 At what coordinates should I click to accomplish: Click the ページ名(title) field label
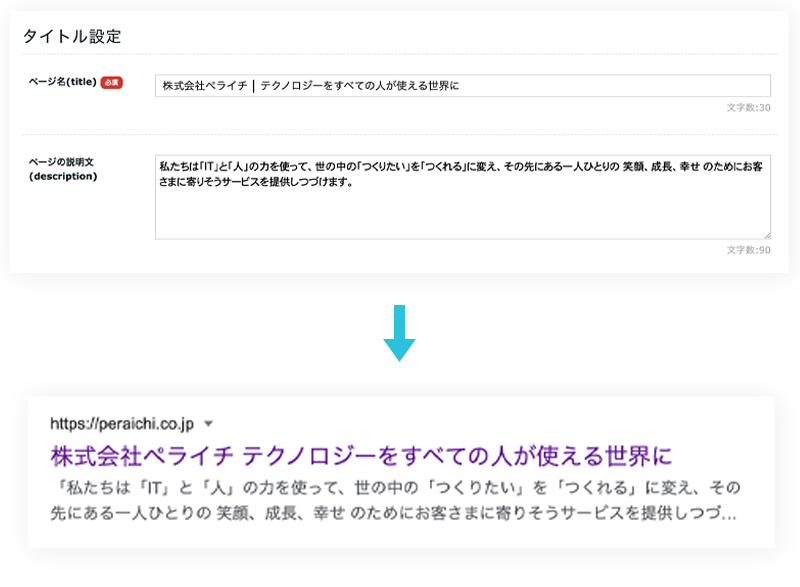[62, 83]
